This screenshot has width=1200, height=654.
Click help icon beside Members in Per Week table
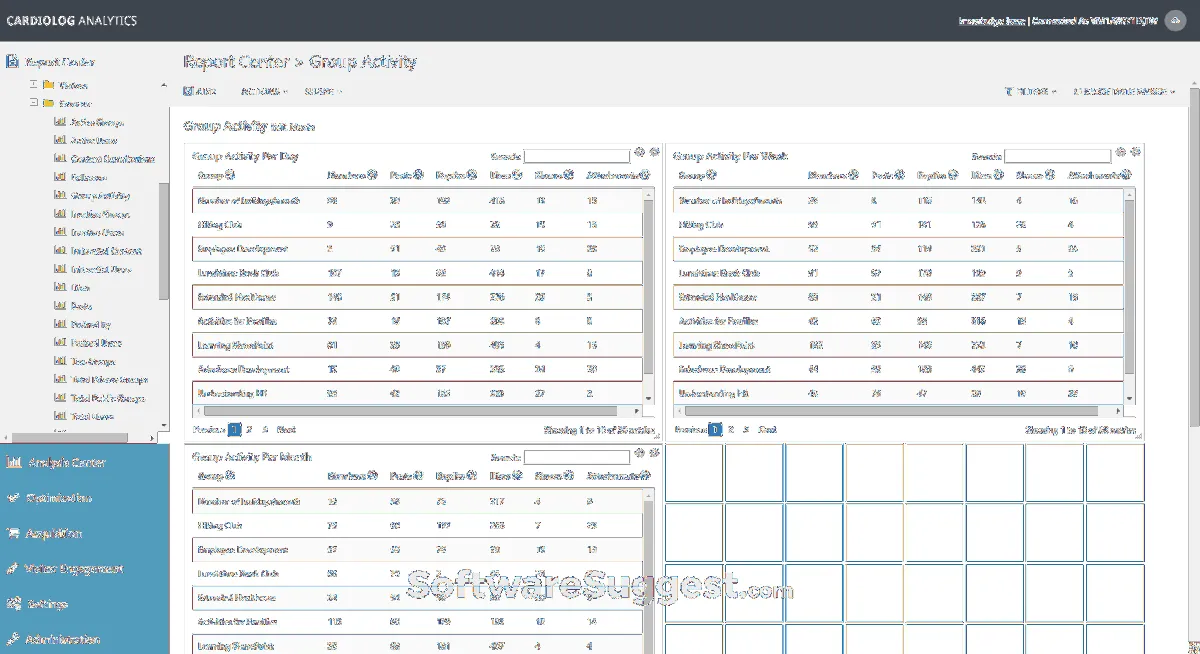coord(853,175)
